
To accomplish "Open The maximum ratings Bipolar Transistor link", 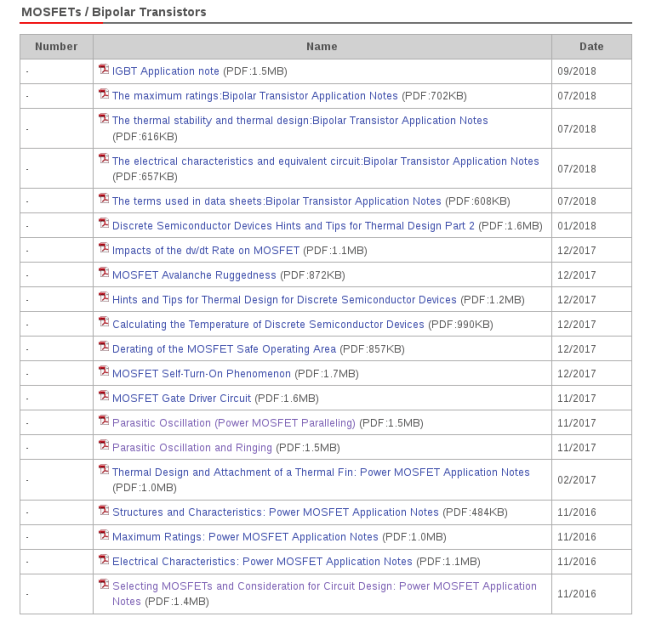I will pyautogui.click(x=254, y=96).
